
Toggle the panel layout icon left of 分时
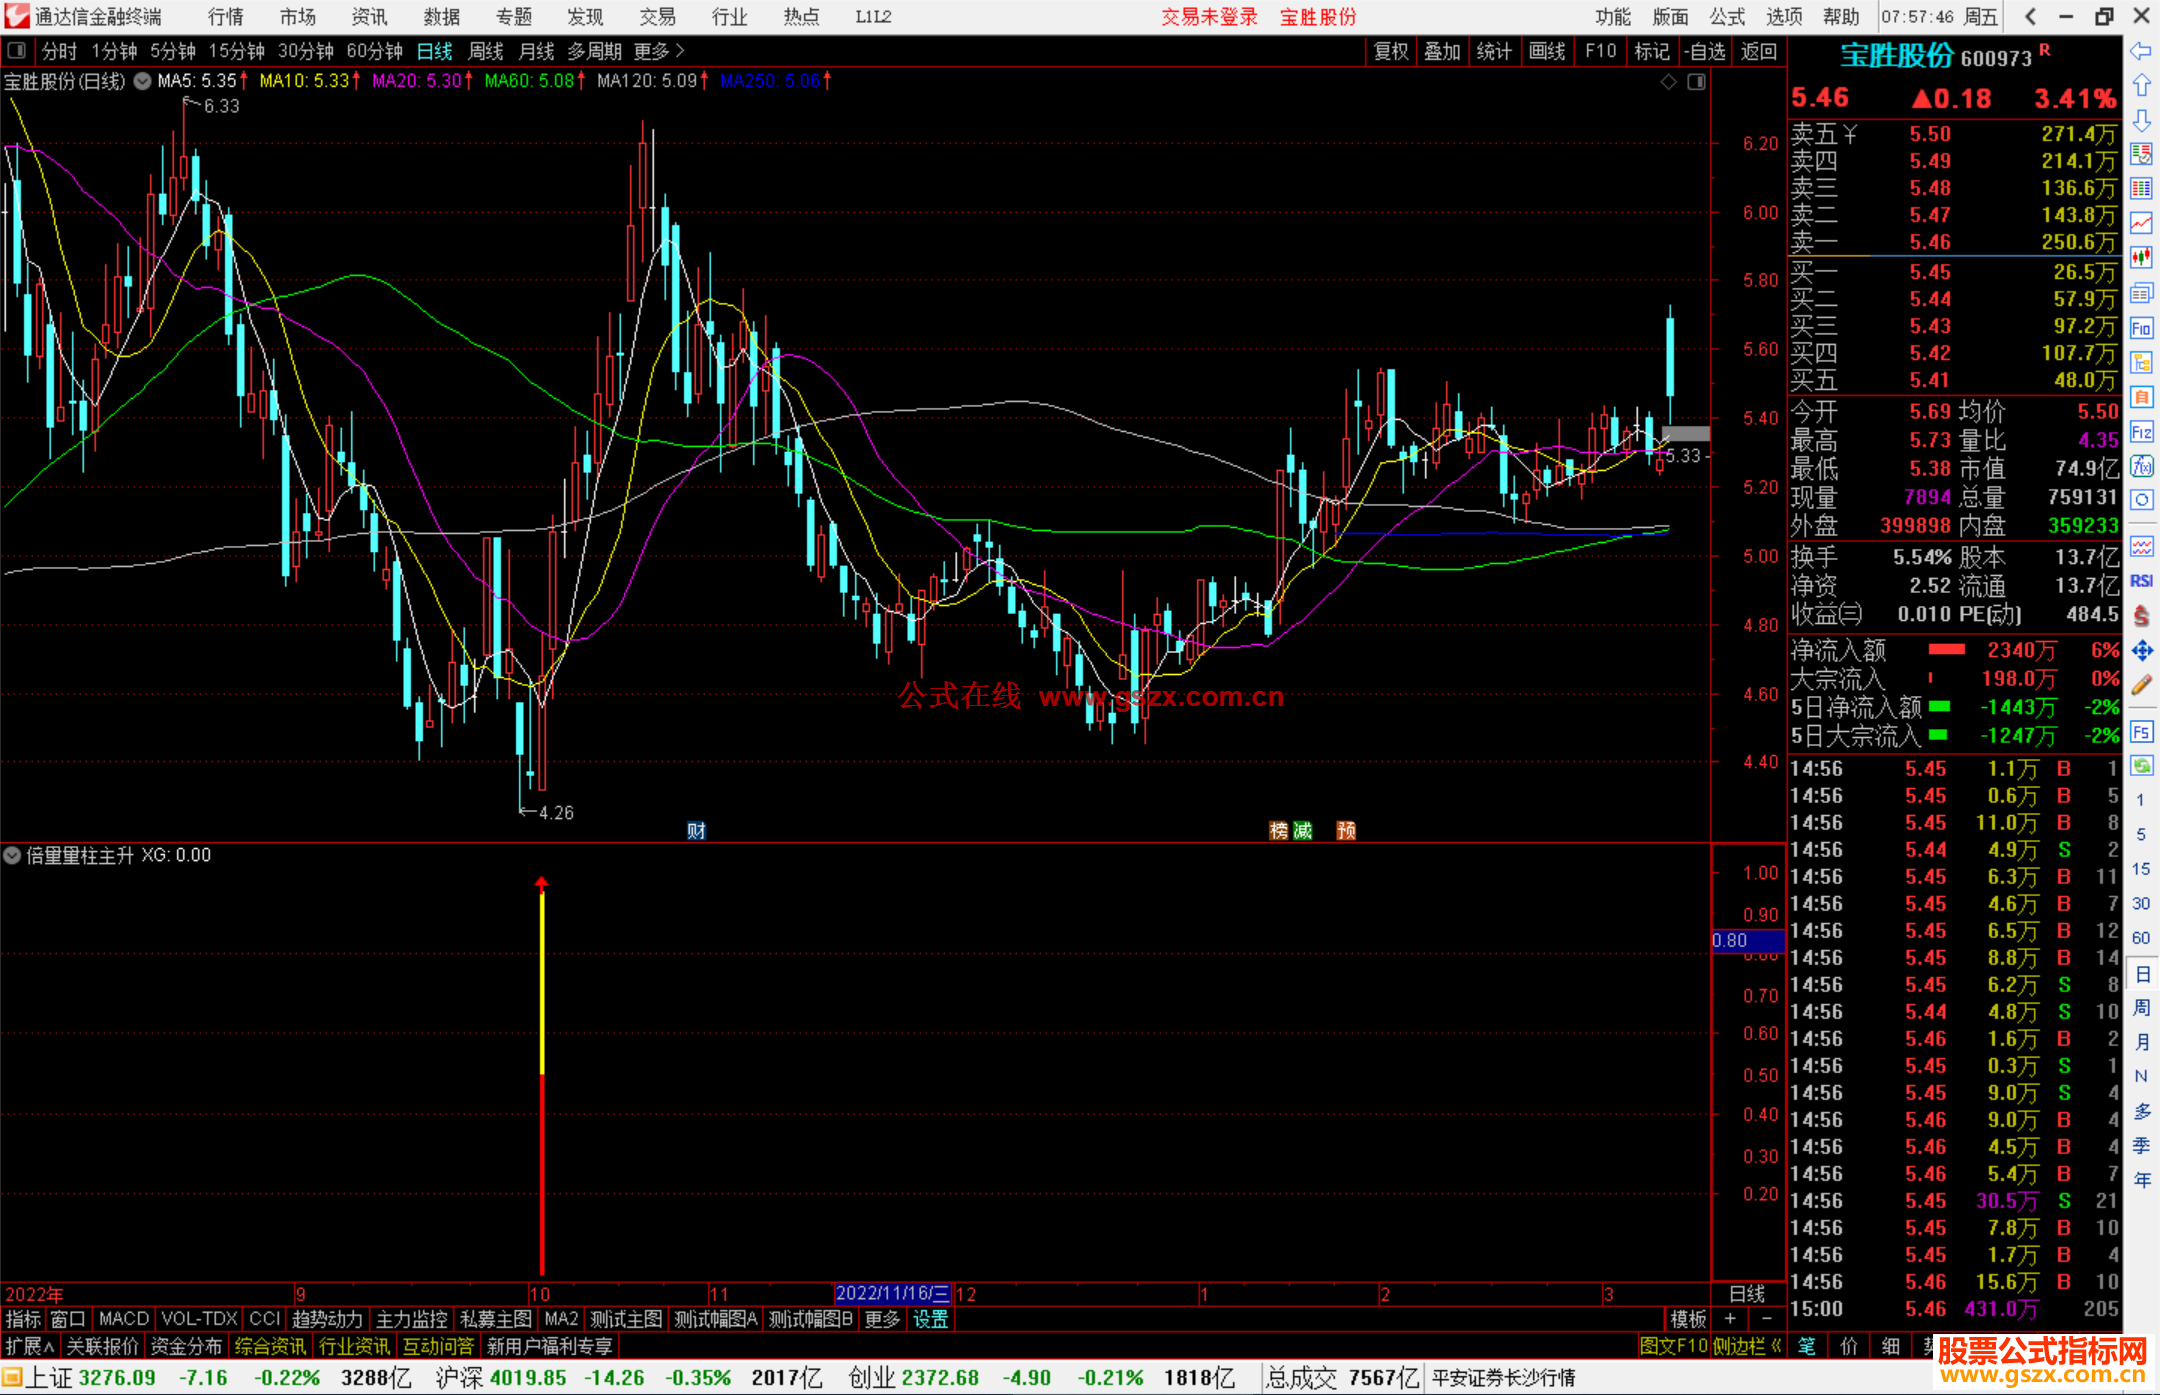16,50
